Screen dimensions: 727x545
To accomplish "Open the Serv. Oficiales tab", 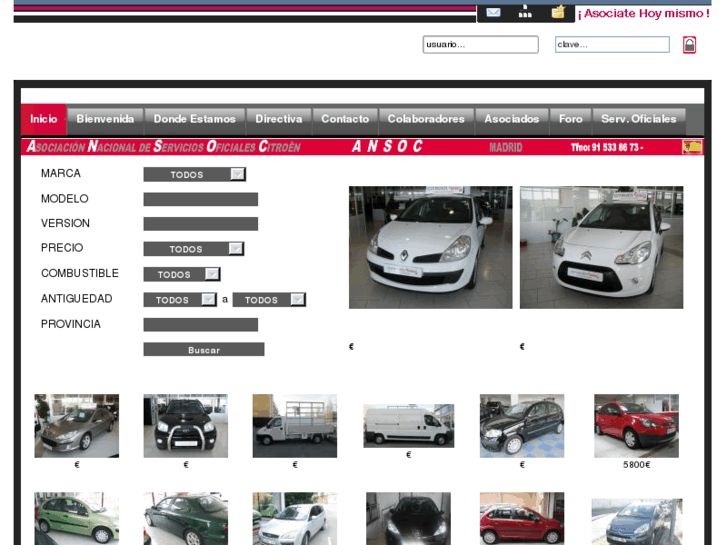I will pyautogui.click(x=638, y=119).
